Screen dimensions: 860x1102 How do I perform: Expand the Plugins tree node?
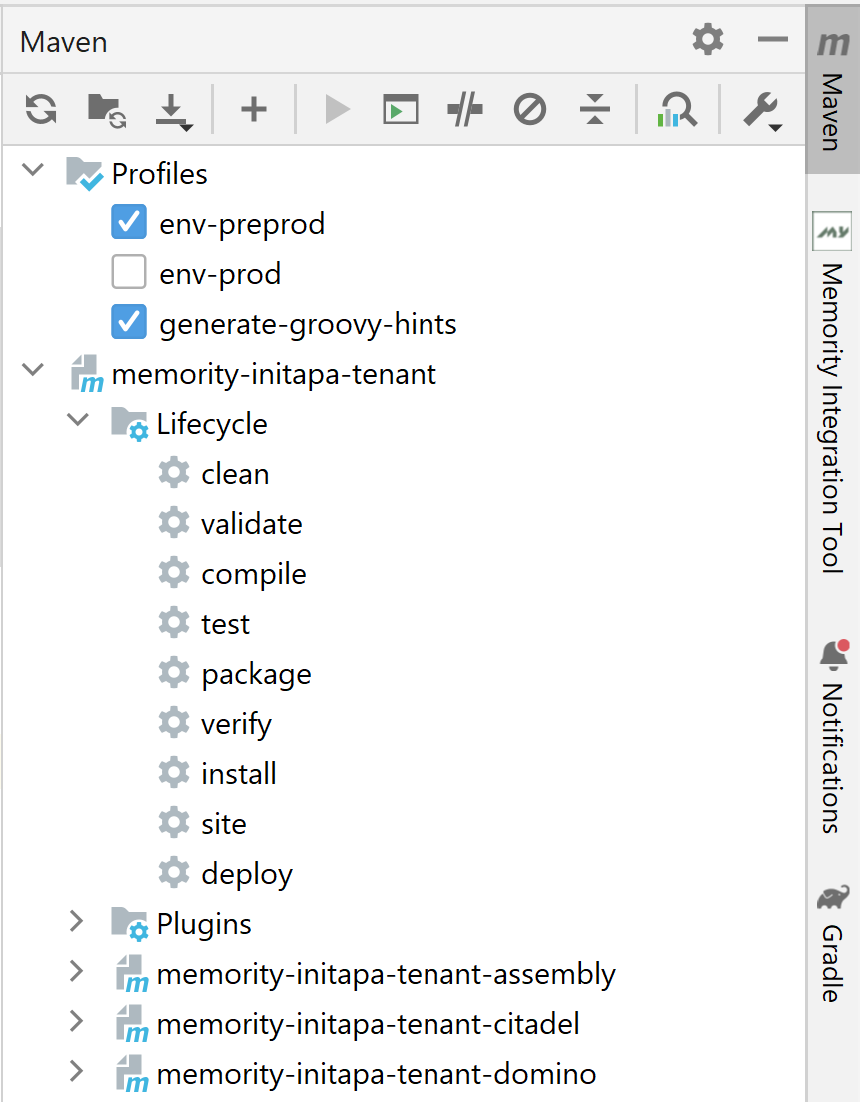coord(77,921)
